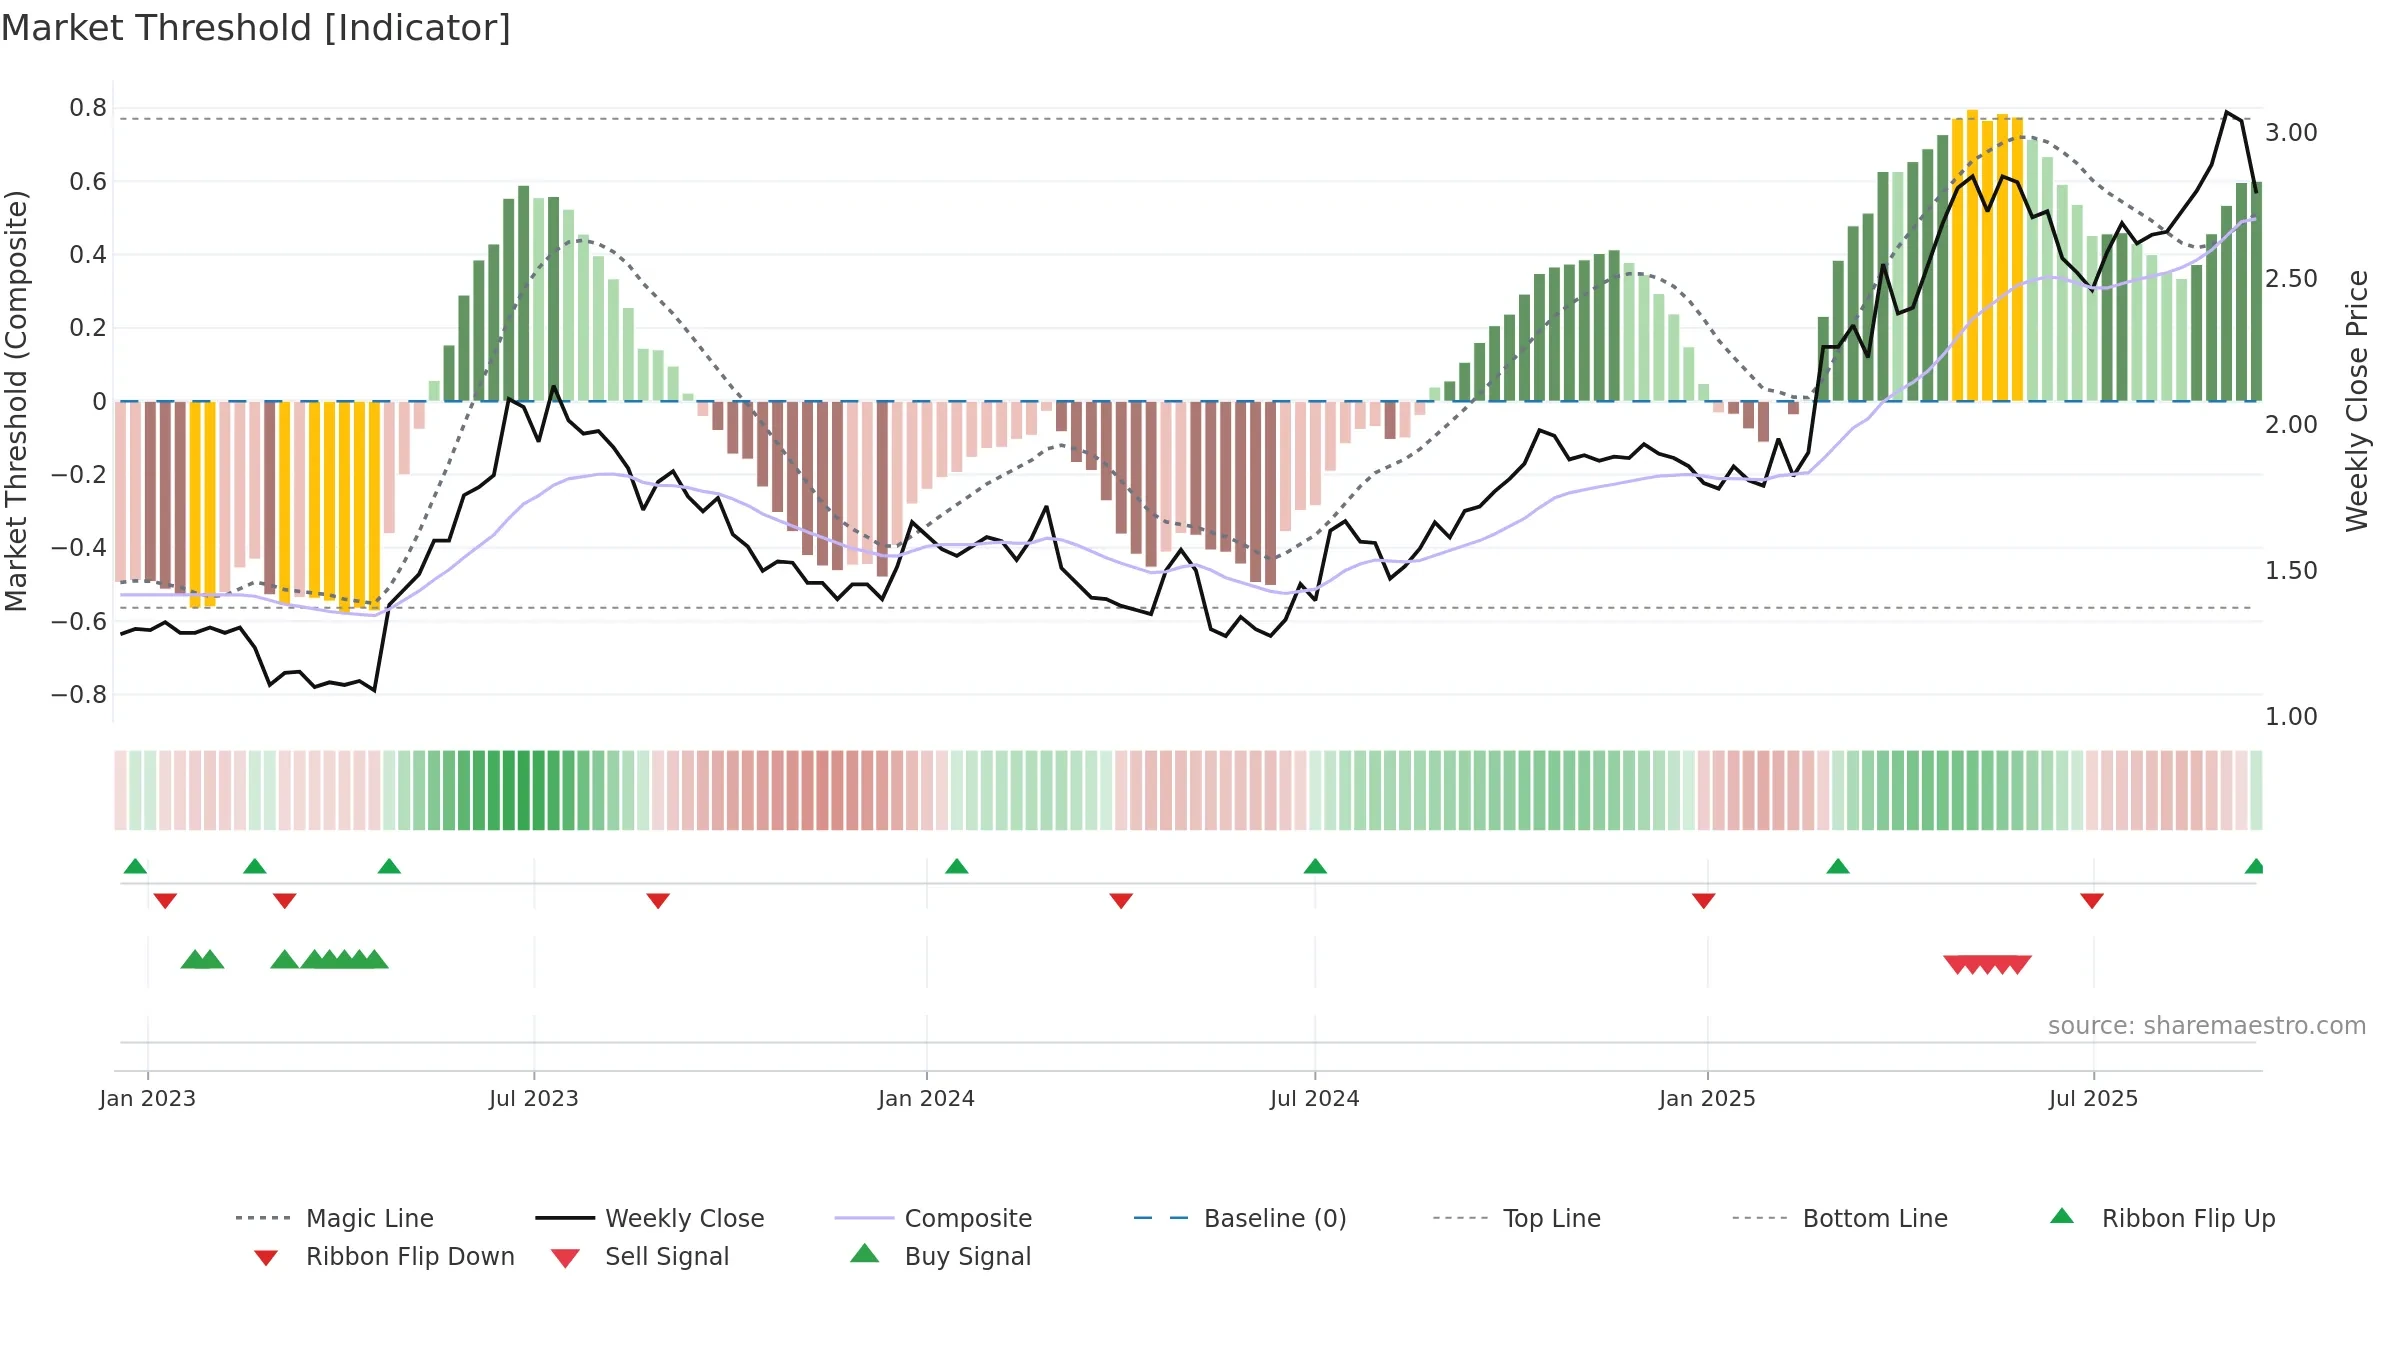Toggle the Top Line legend entry
Screen dimensions: 2400x1350
click(x=1517, y=1218)
